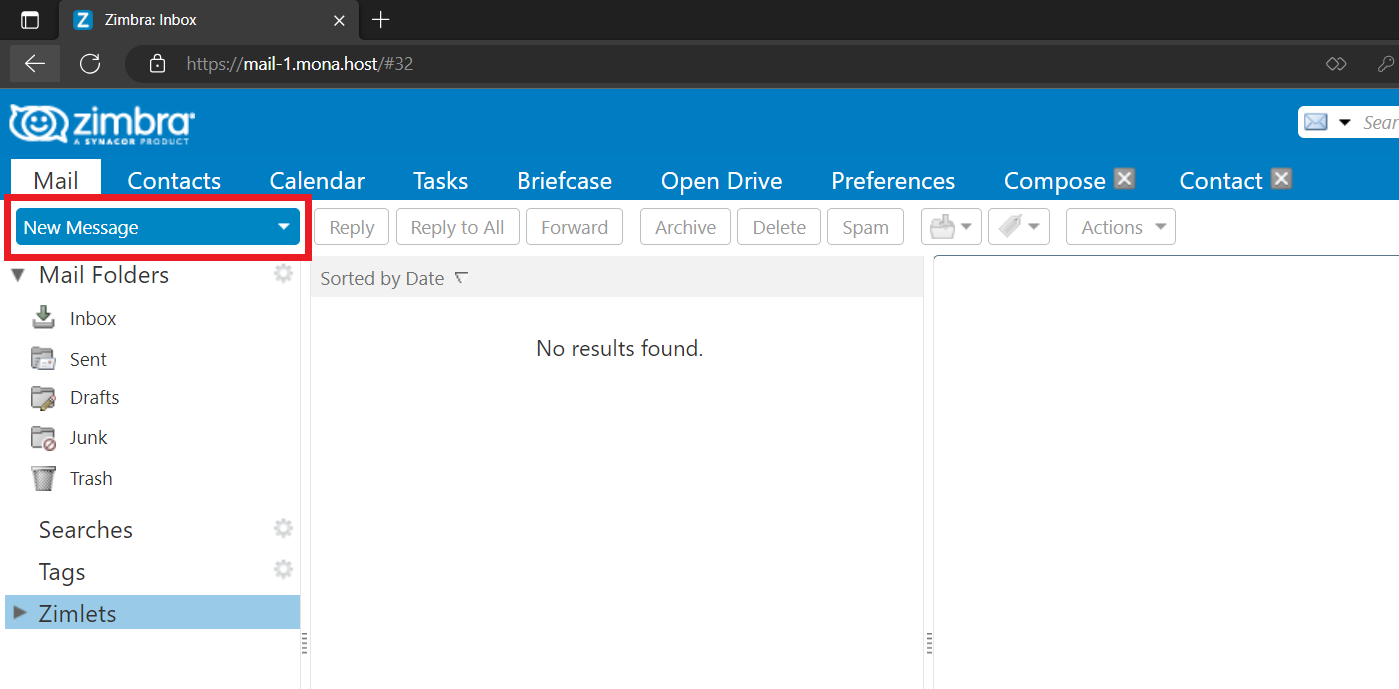Close the Contact tab
1399x689 pixels.
click(x=1282, y=178)
